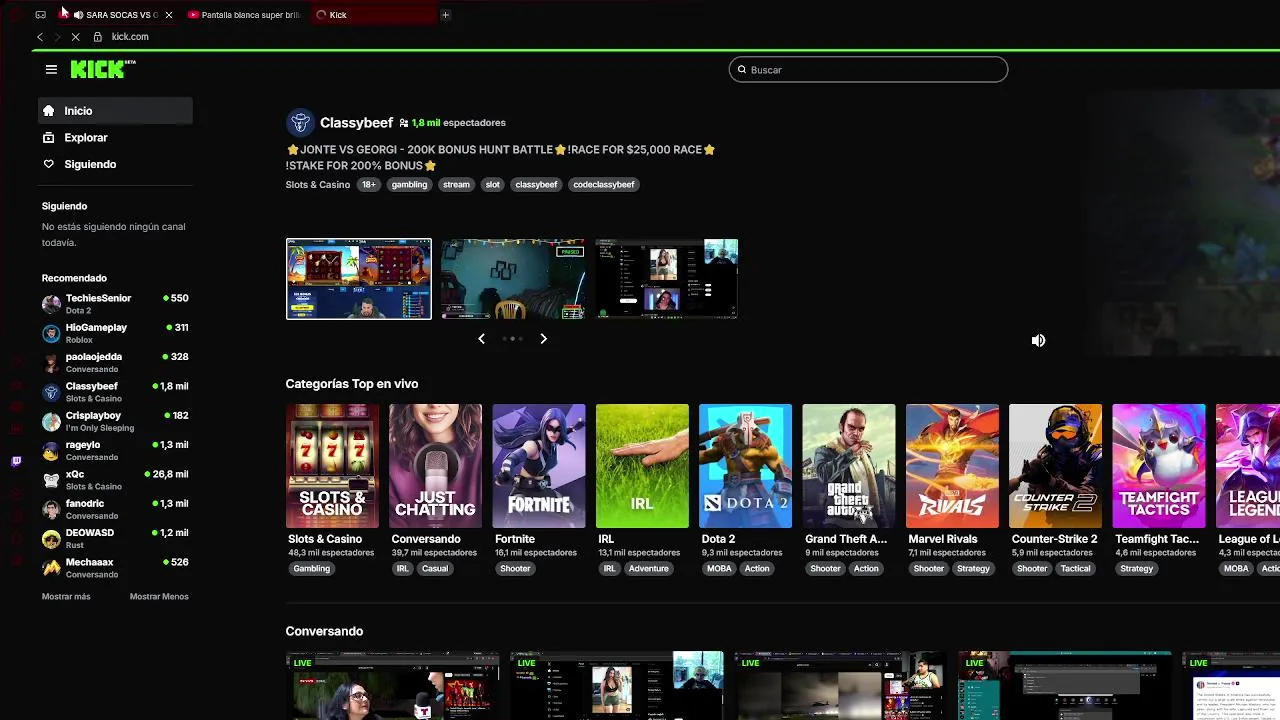
Task: Select Gambling tag under Slots & Casino
Action: tap(311, 569)
